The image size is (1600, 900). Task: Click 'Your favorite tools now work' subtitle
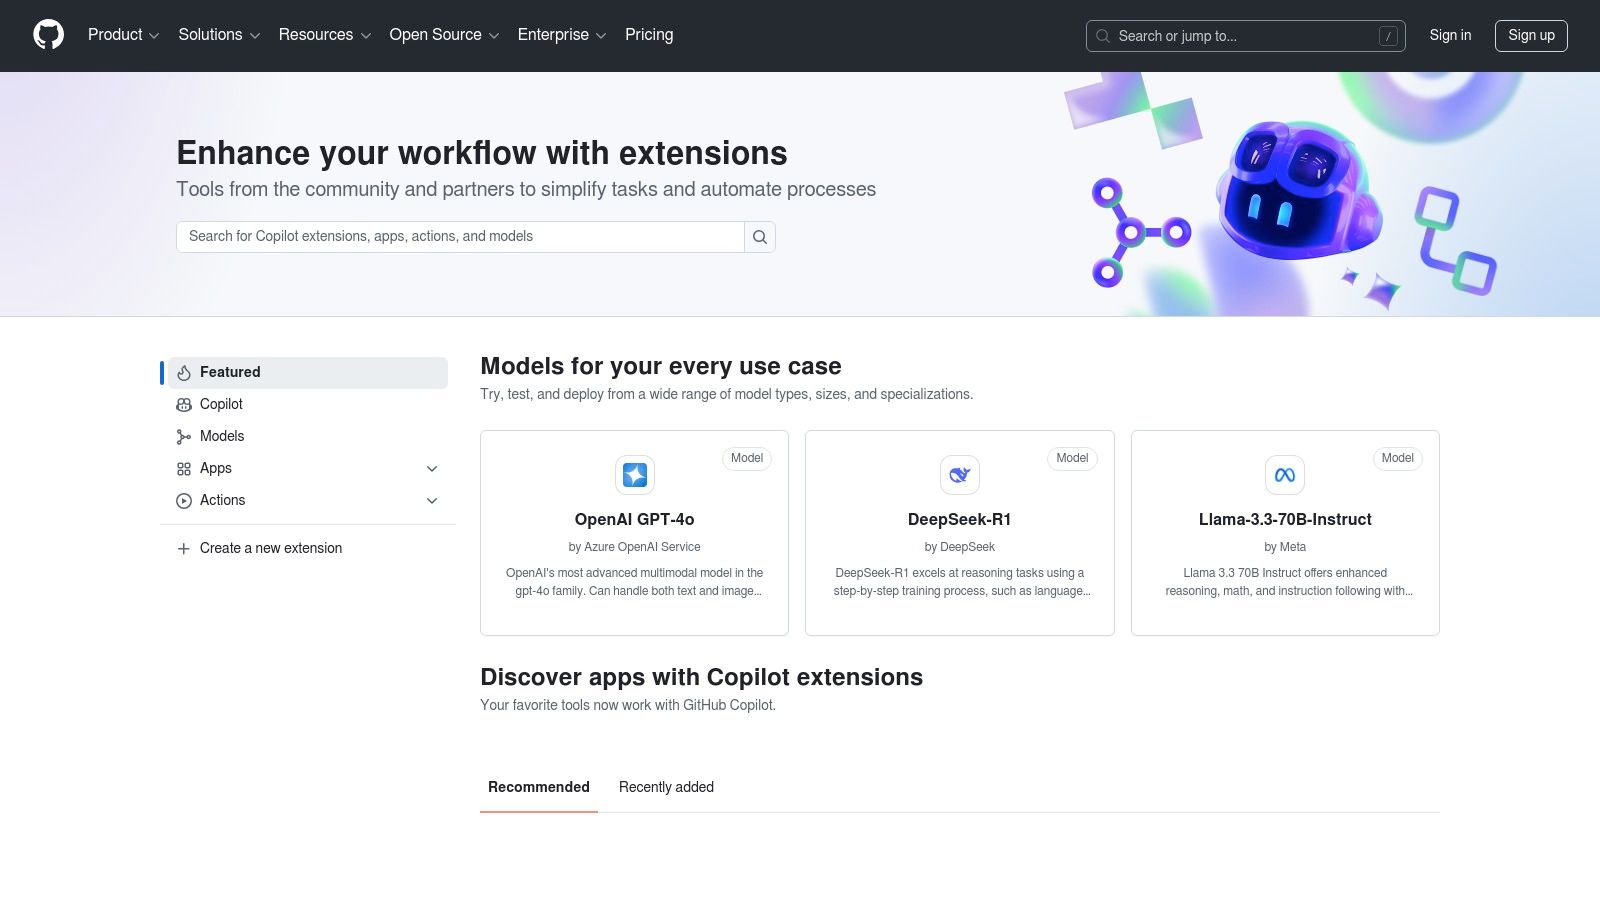(628, 705)
